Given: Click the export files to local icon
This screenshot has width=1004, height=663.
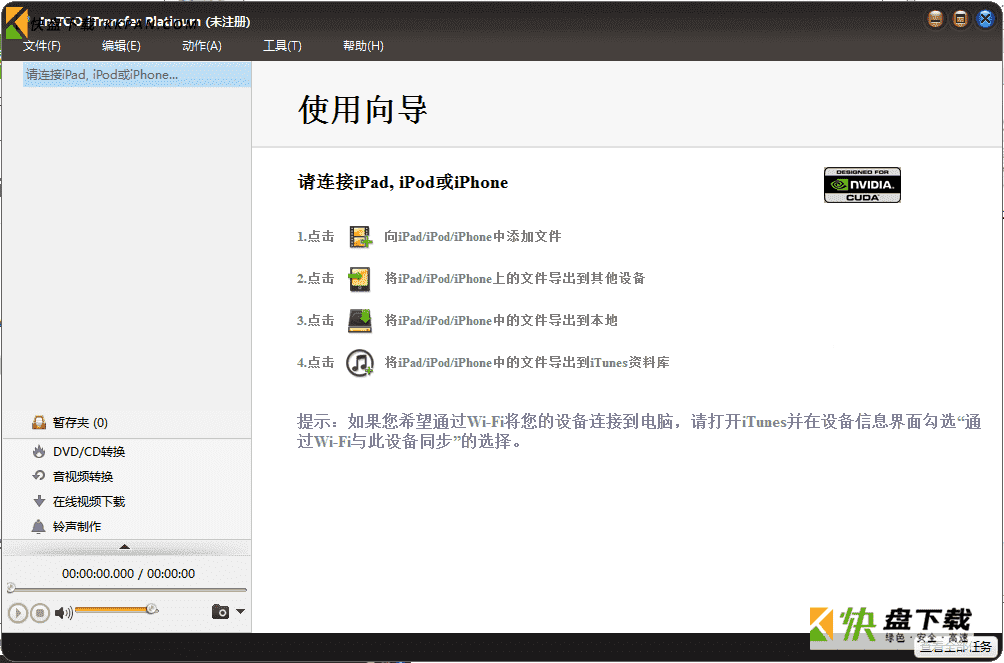Looking at the screenshot, I should [x=360, y=320].
